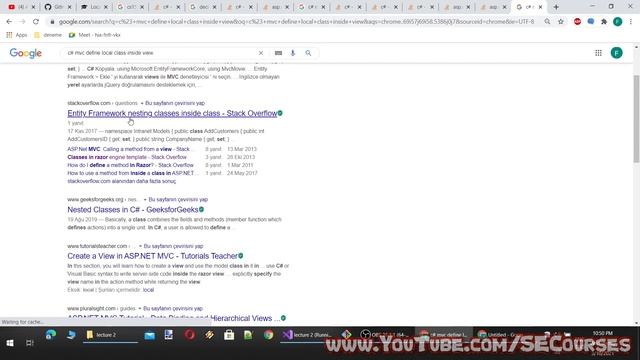Screen dimensions: 640x360
Task: Open the deneme bookmarks folder
Action: tap(48, 35)
